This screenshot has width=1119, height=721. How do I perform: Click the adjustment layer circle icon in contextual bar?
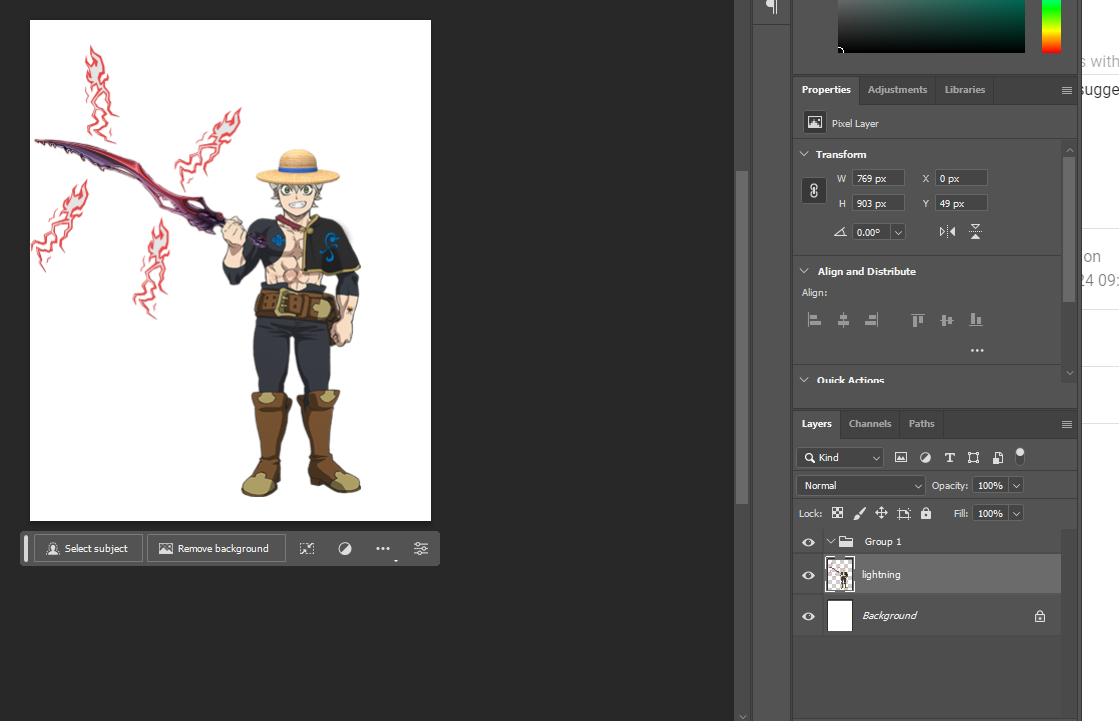click(345, 548)
